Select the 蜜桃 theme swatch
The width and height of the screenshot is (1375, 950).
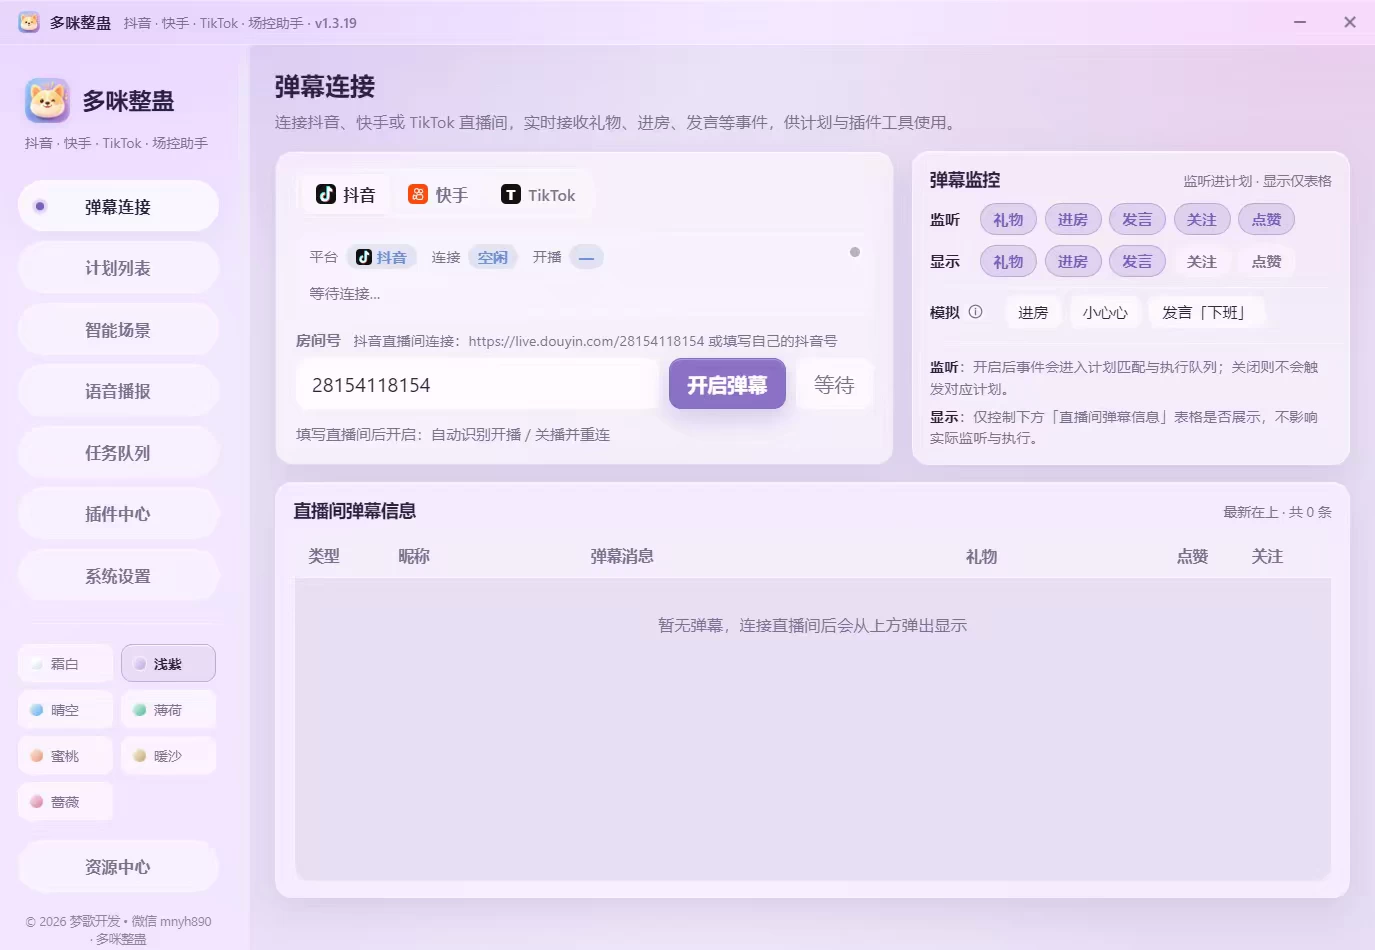click(65, 756)
